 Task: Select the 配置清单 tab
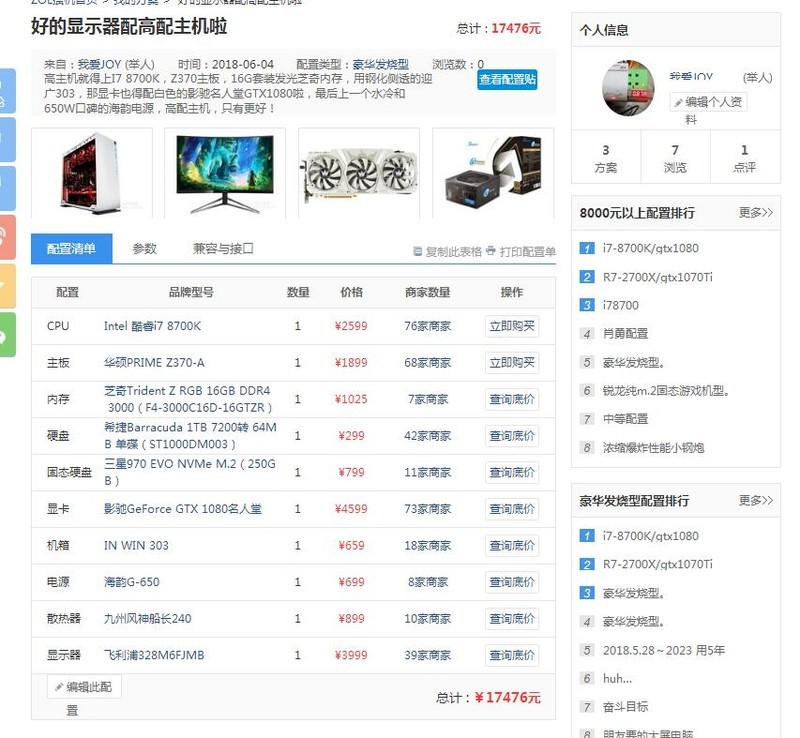71,249
